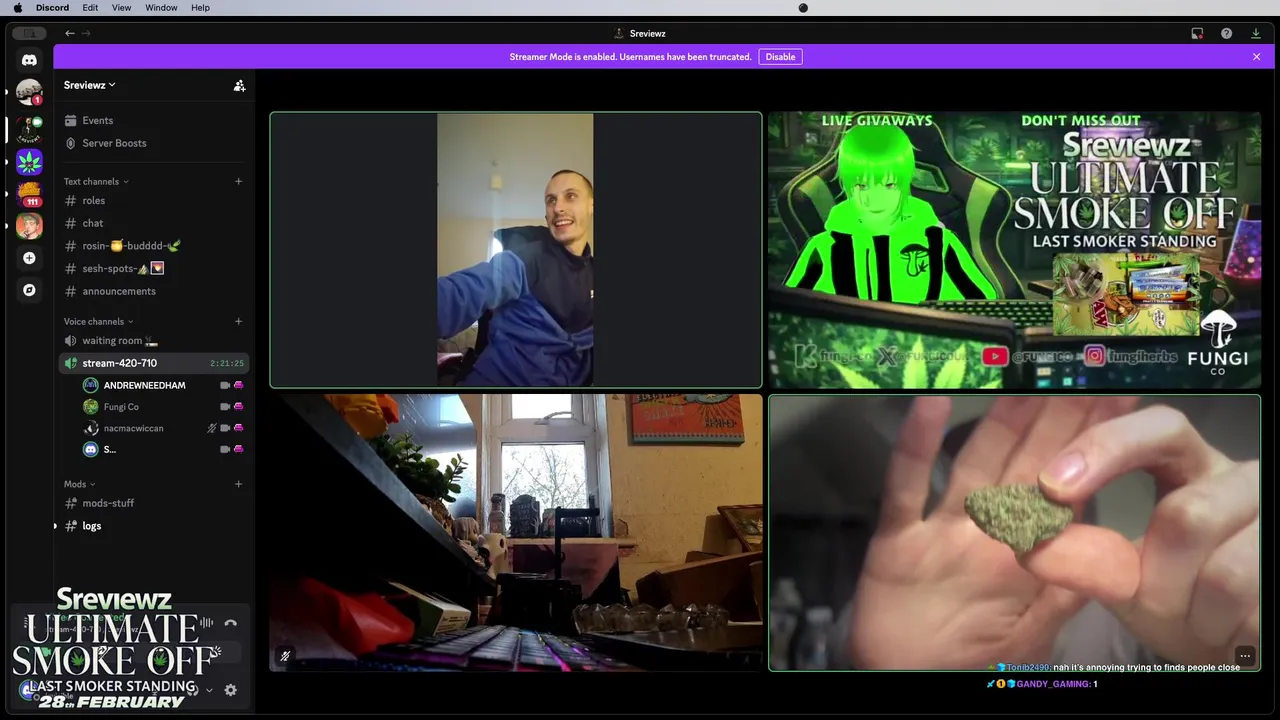
Task: Create a text channel with the plus icon
Action: click(238, 181)
